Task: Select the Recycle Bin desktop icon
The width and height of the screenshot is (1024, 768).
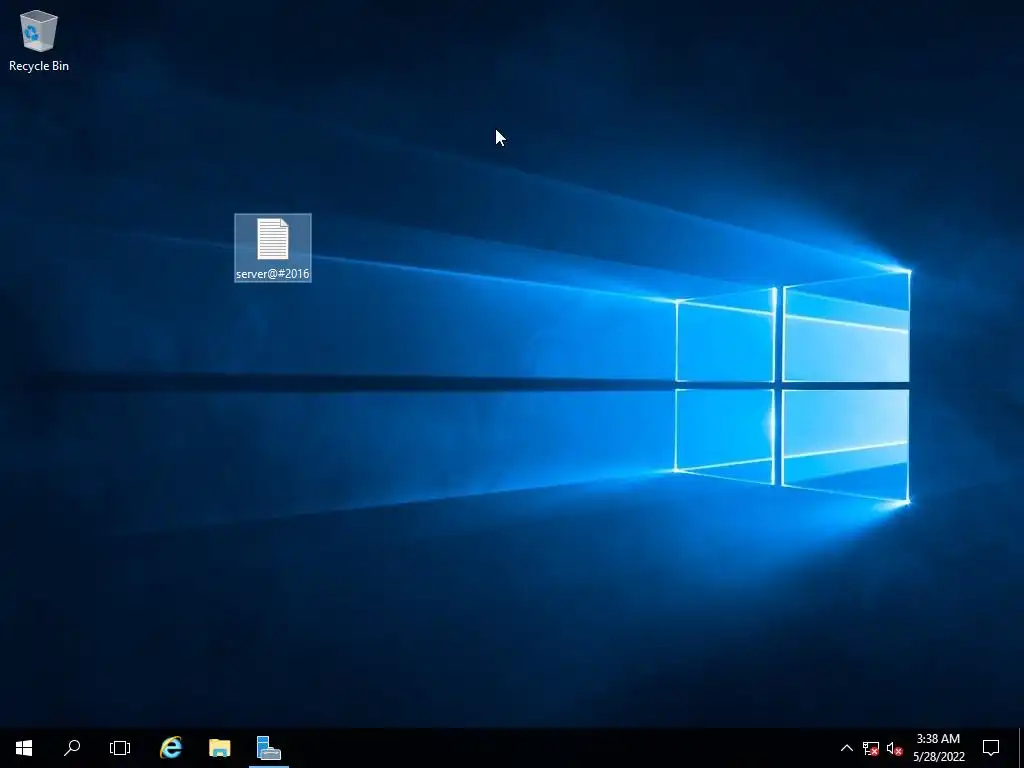Action: coord(39,40)
